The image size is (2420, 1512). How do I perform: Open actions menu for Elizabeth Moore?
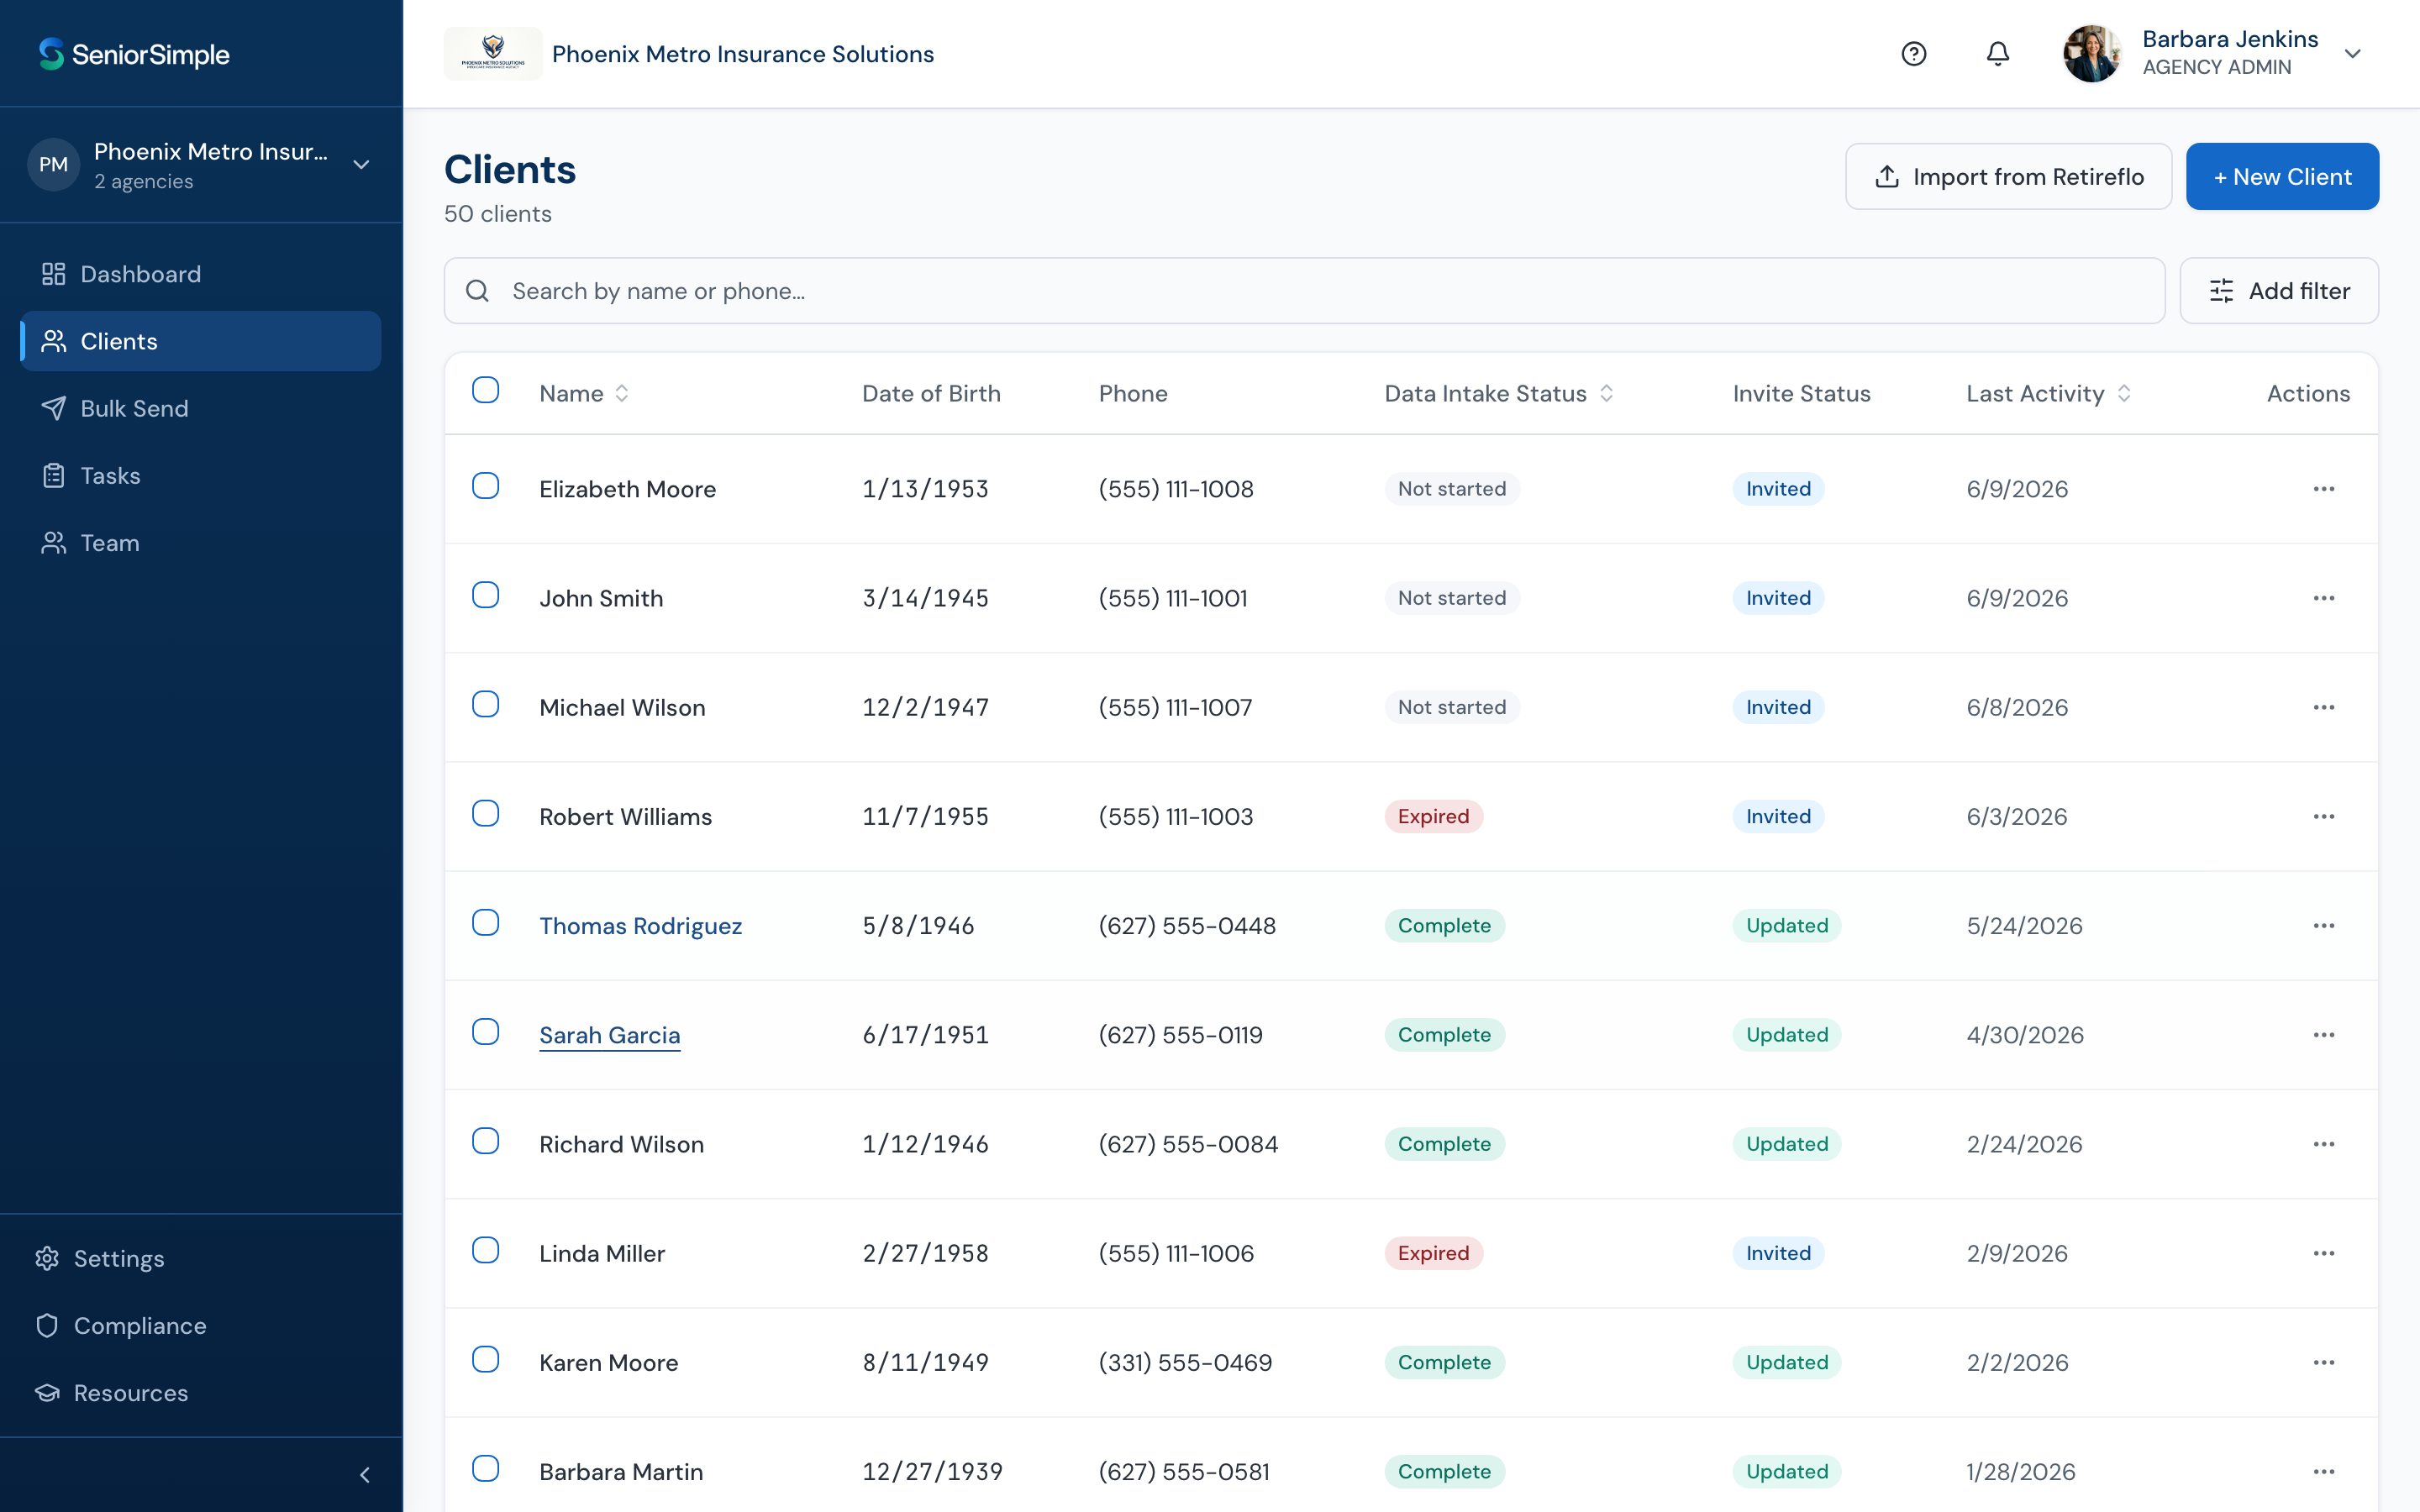[2323, 489]
